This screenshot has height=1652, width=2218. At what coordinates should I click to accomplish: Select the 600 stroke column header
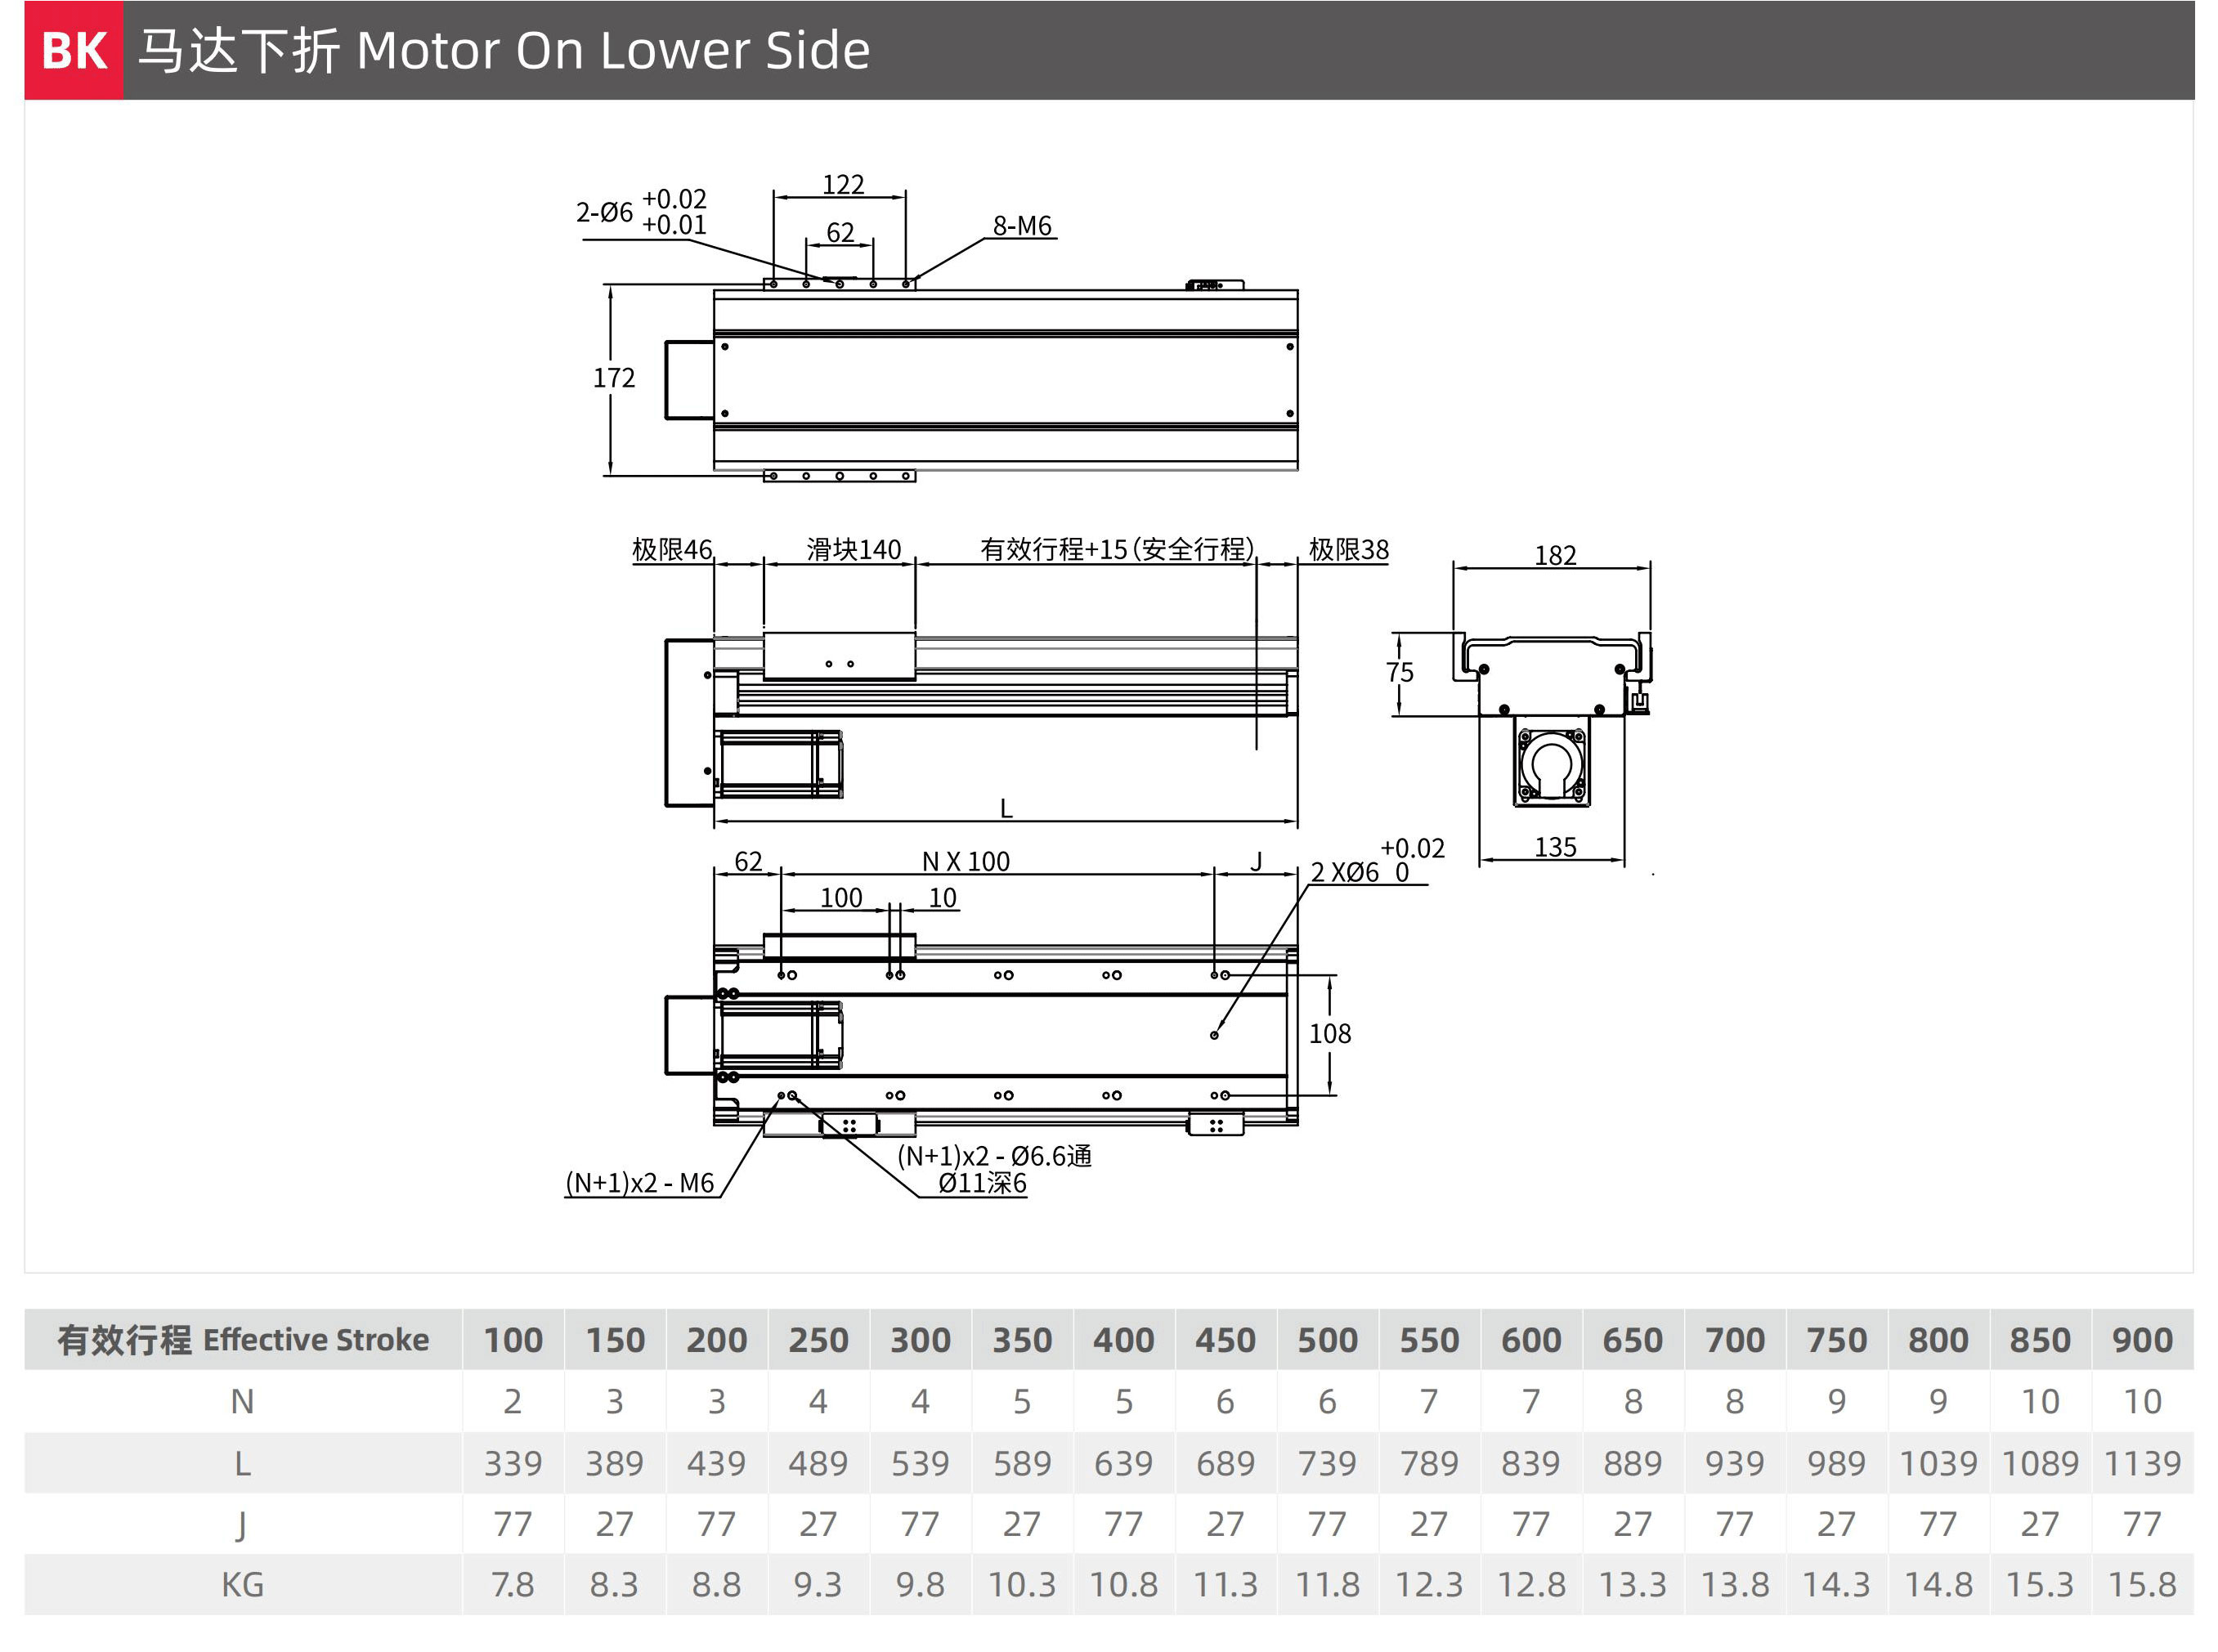(x=1531, y=1340)
